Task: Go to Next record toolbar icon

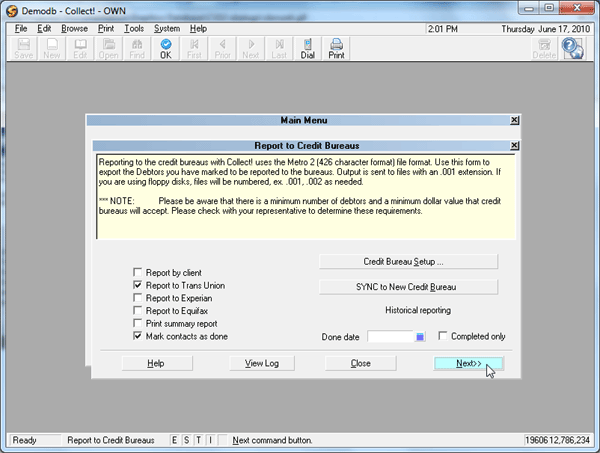Action: (x=251, y=49)
